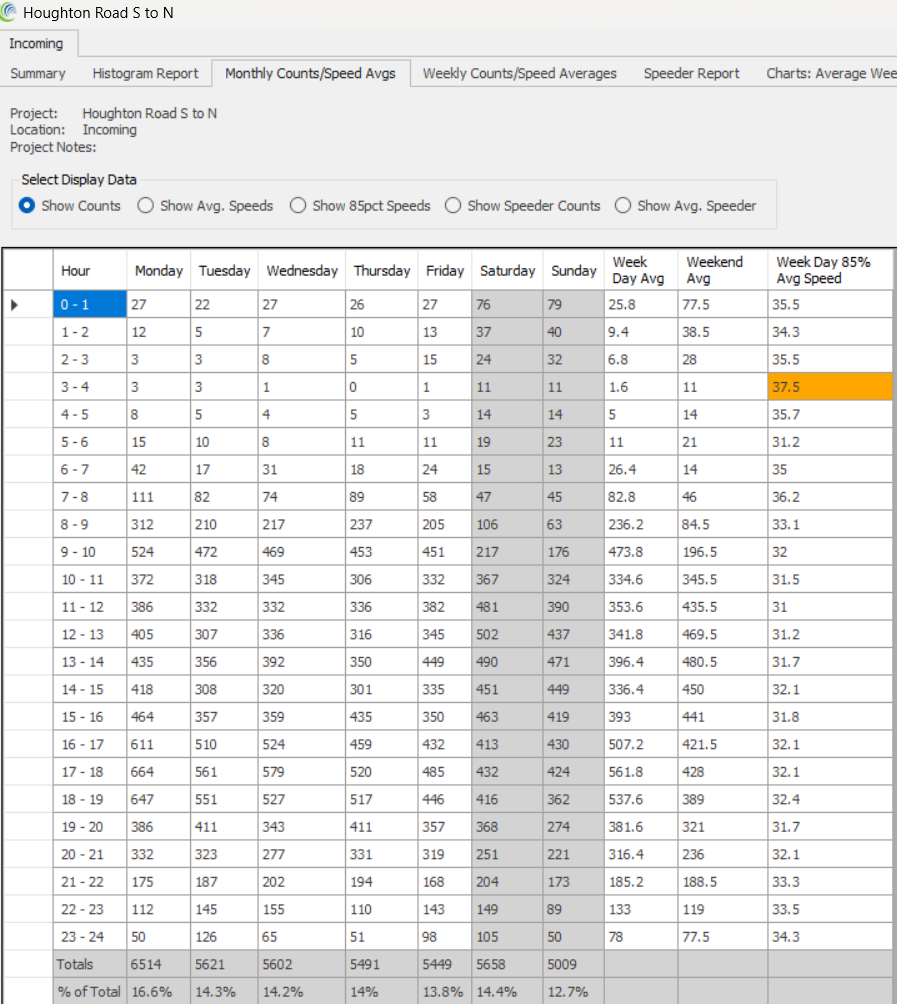Screen dimensions: 897x1004
Task: Click the orange highlighted 37.5 cell
Action: tap(829, 387)
